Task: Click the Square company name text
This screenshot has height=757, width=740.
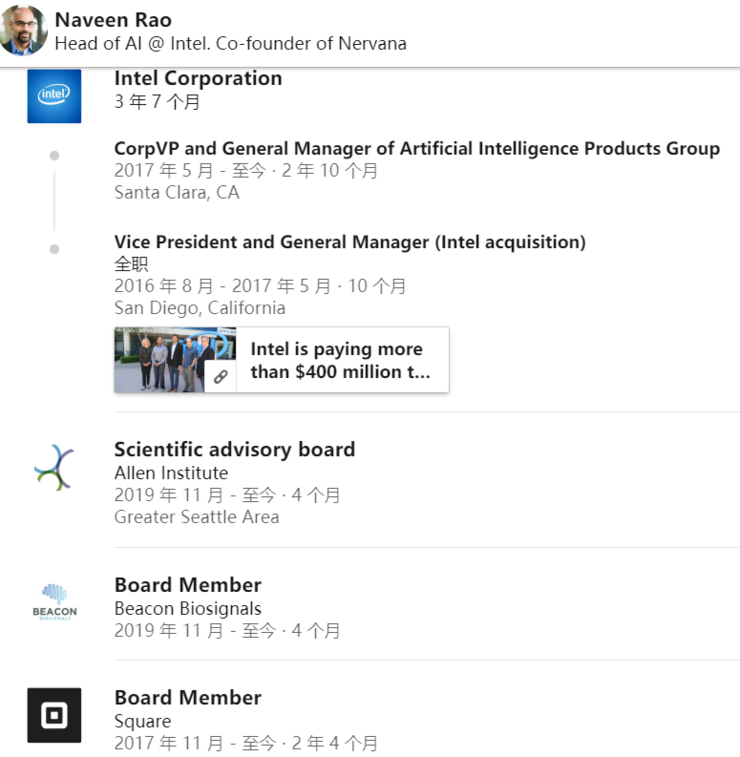Action: 143,721
